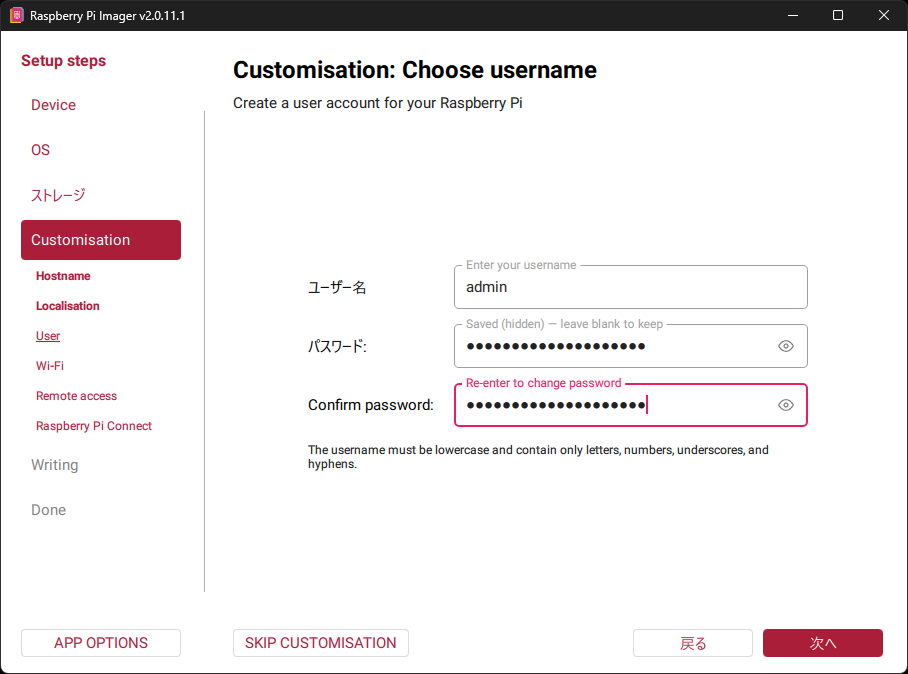Go to the OS setup step
Viewport: 908px width, 674px height.
point(41,150)
